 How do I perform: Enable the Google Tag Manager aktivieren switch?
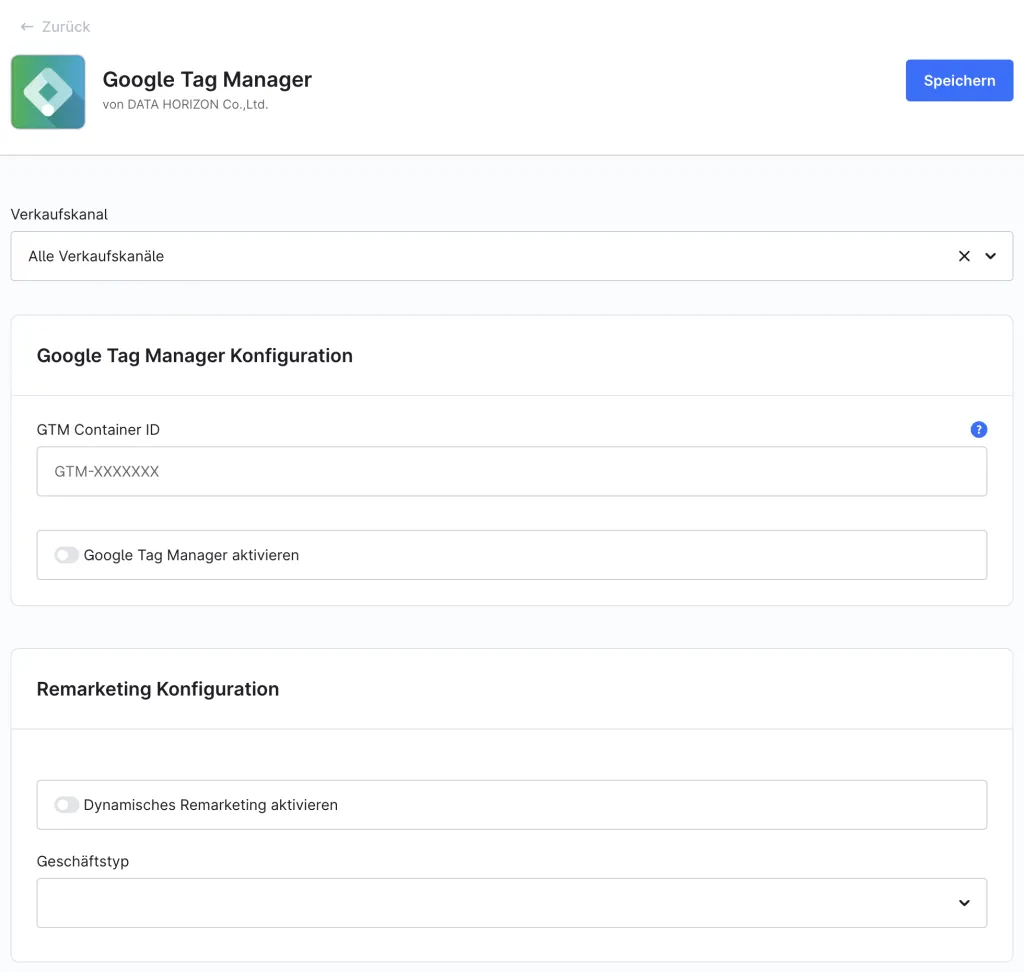tap(67, 555)
